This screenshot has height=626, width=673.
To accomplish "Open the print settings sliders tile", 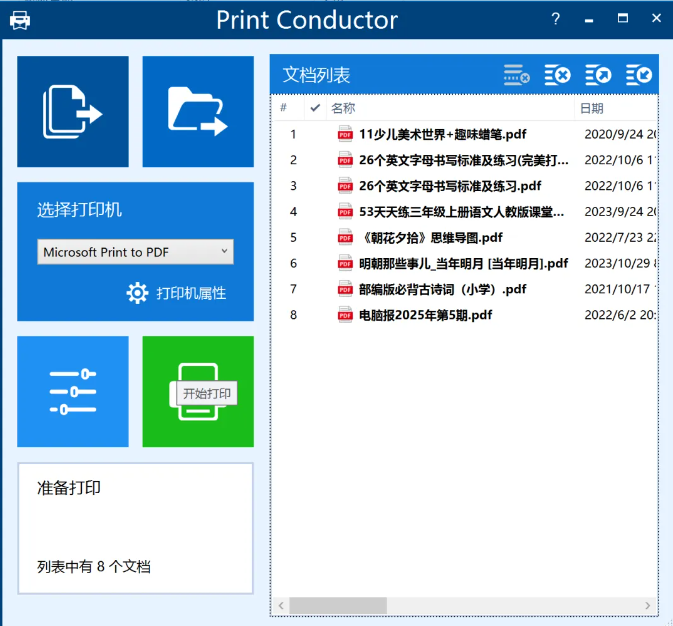I will tap(73, 392).
